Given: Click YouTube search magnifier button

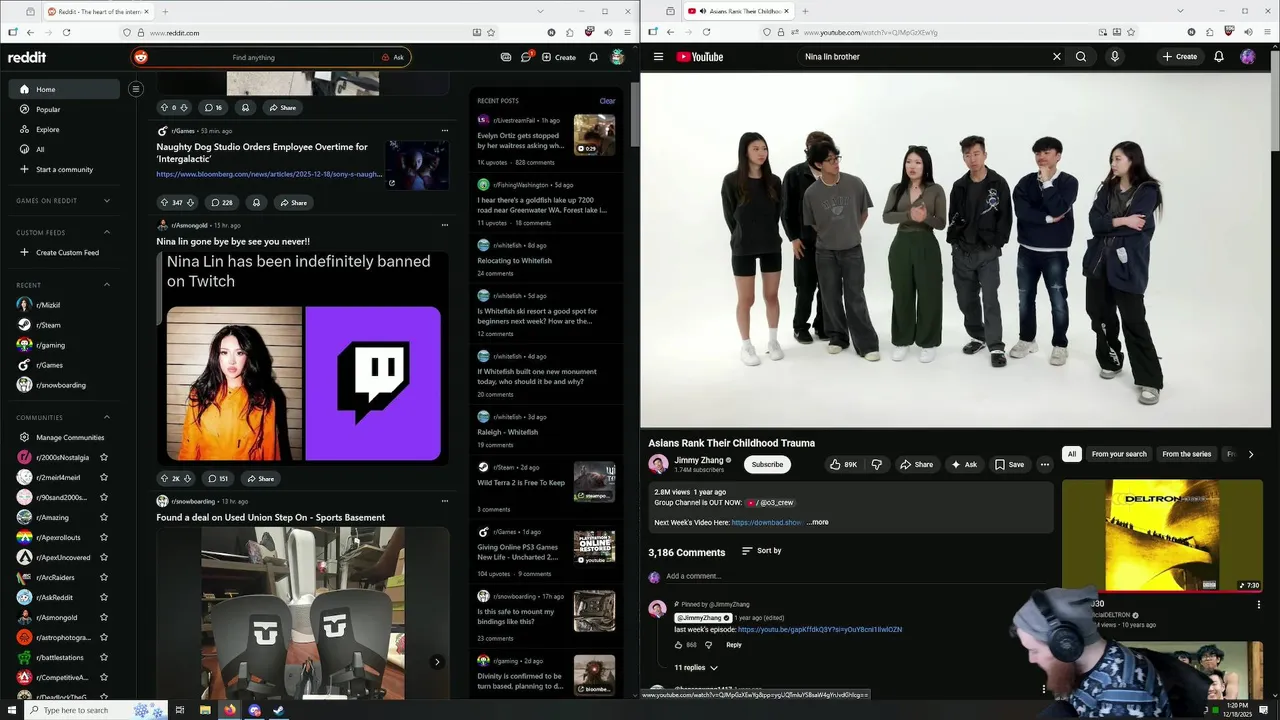Looking at the screenshot, I should [1081, 57].
